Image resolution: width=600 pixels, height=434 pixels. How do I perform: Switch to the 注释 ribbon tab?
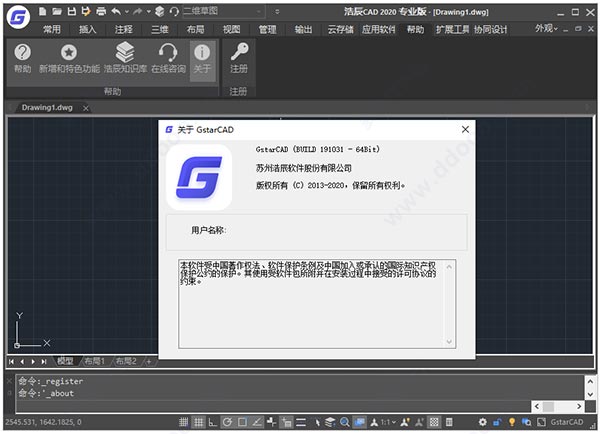123,29
